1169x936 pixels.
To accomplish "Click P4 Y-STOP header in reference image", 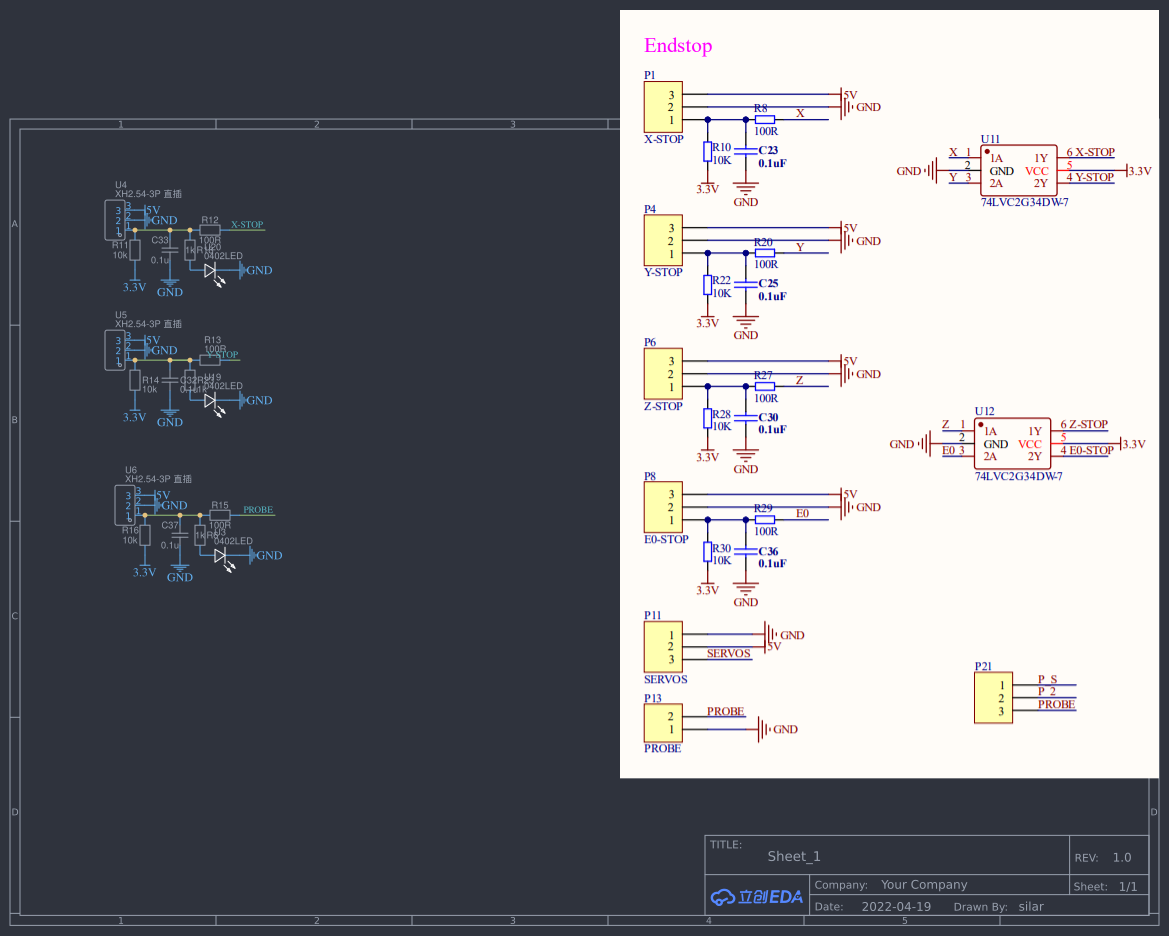I will [x=663, y=240].
